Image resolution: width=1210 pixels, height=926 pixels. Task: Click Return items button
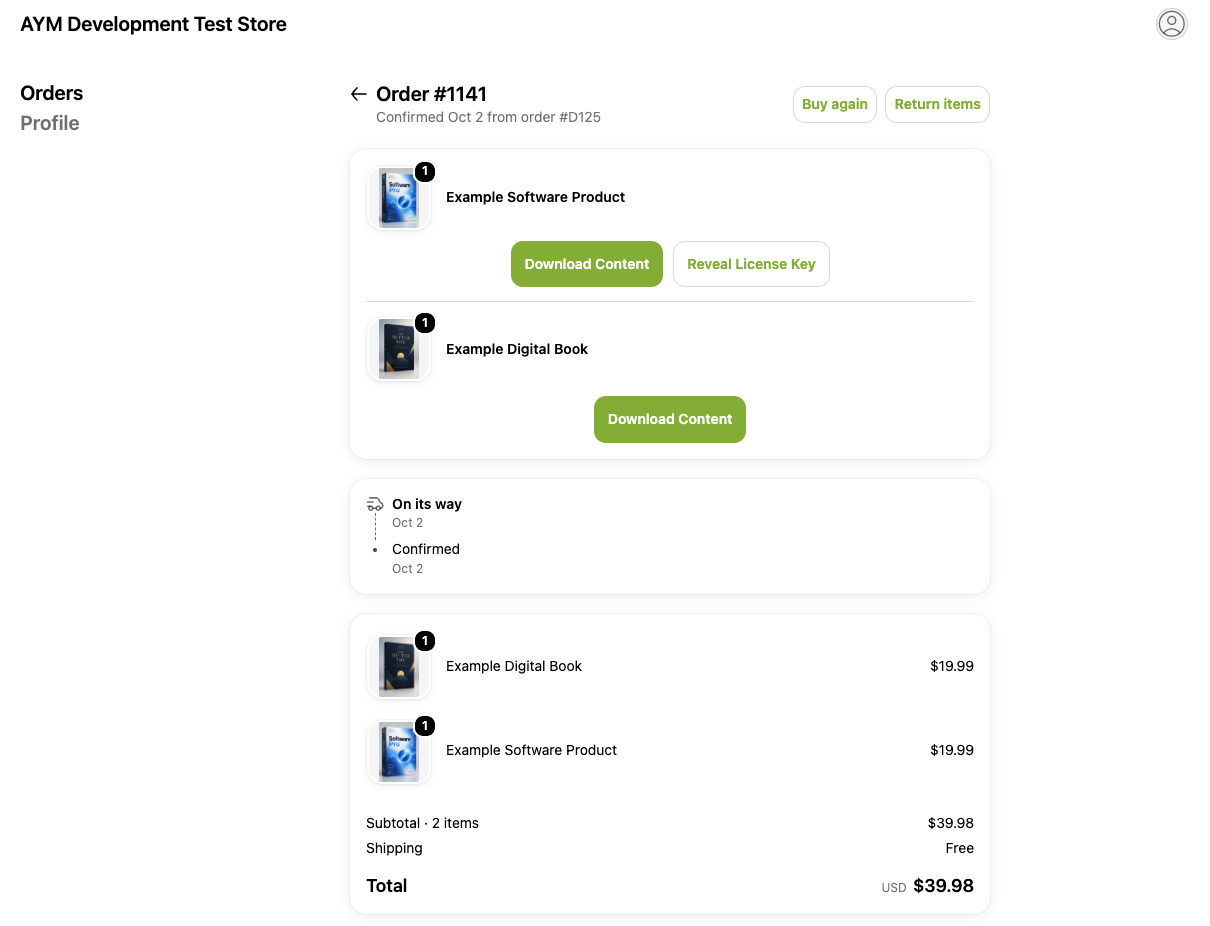tap(937, 104)
